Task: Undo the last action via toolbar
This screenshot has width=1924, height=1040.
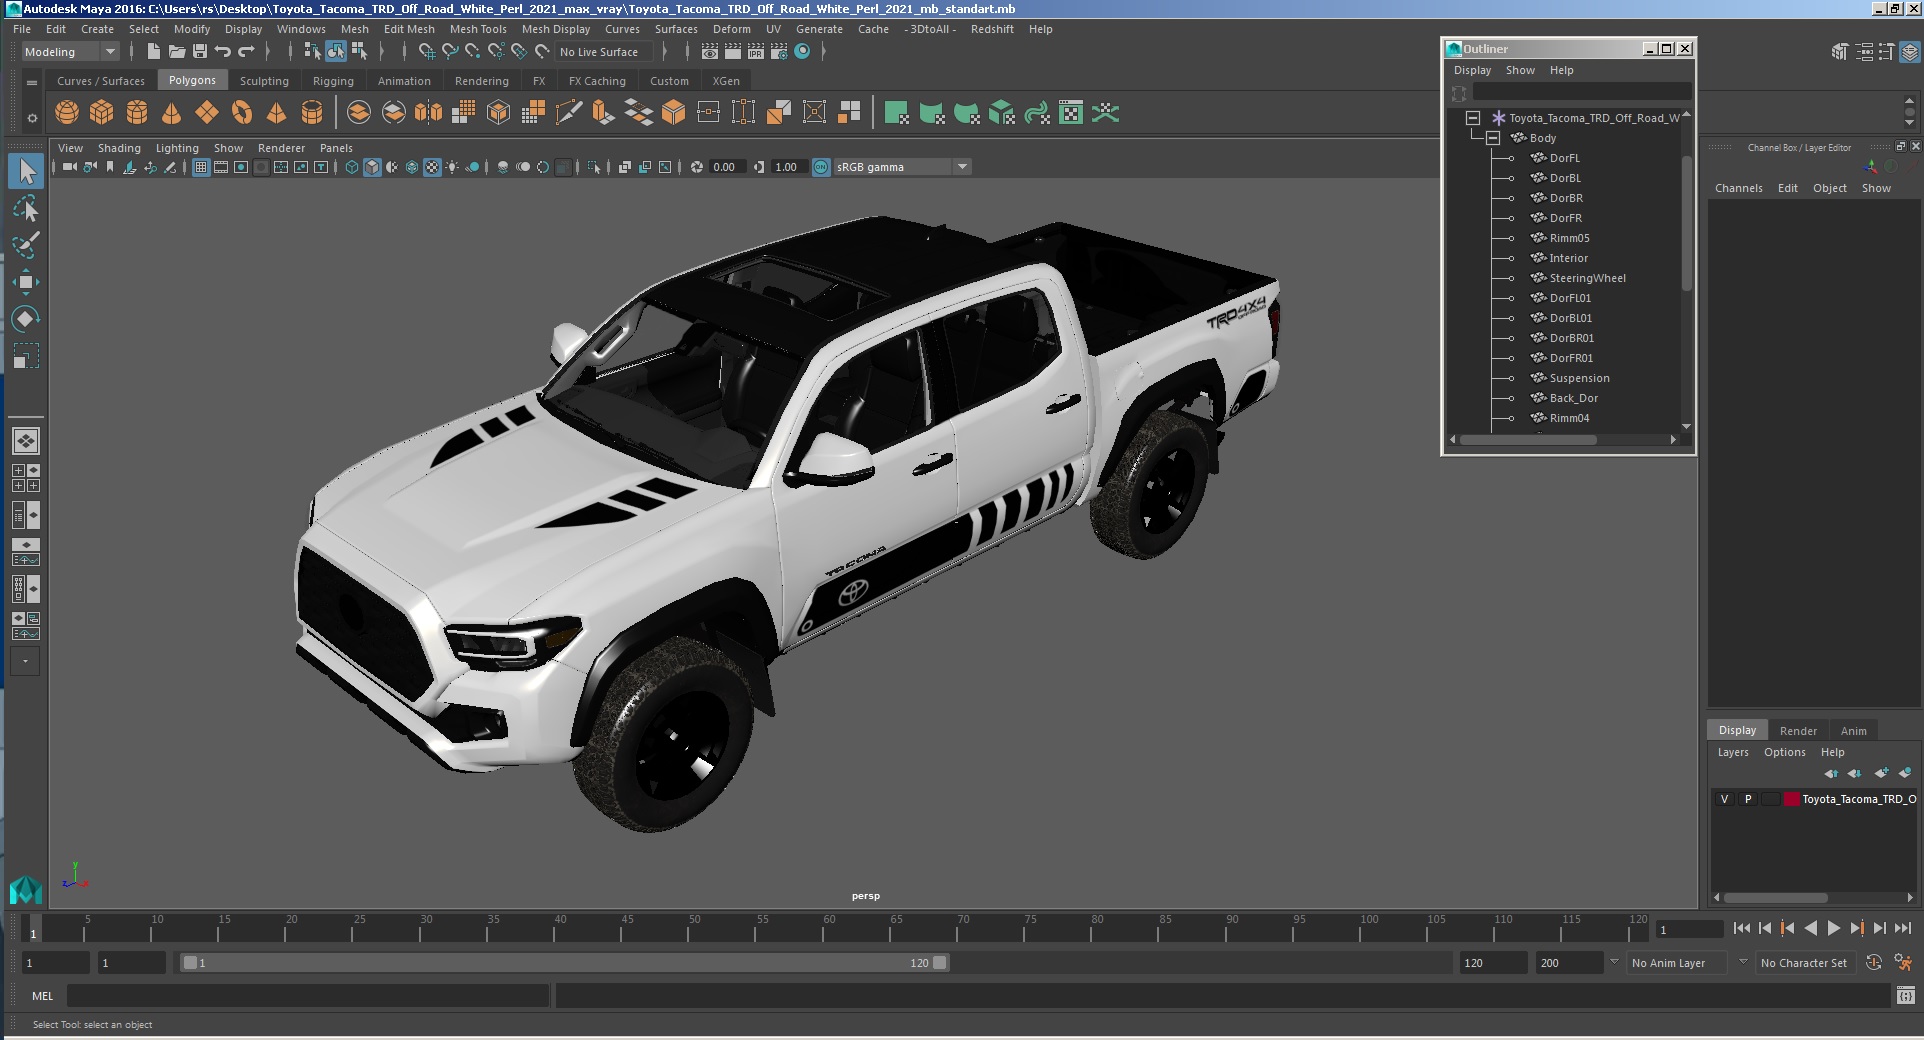Action: click(223, 51)
